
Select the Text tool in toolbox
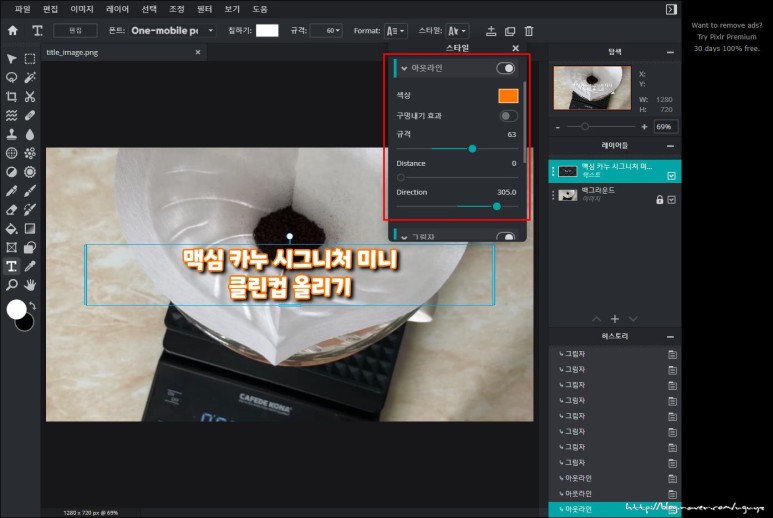click(x=11, y=266)
